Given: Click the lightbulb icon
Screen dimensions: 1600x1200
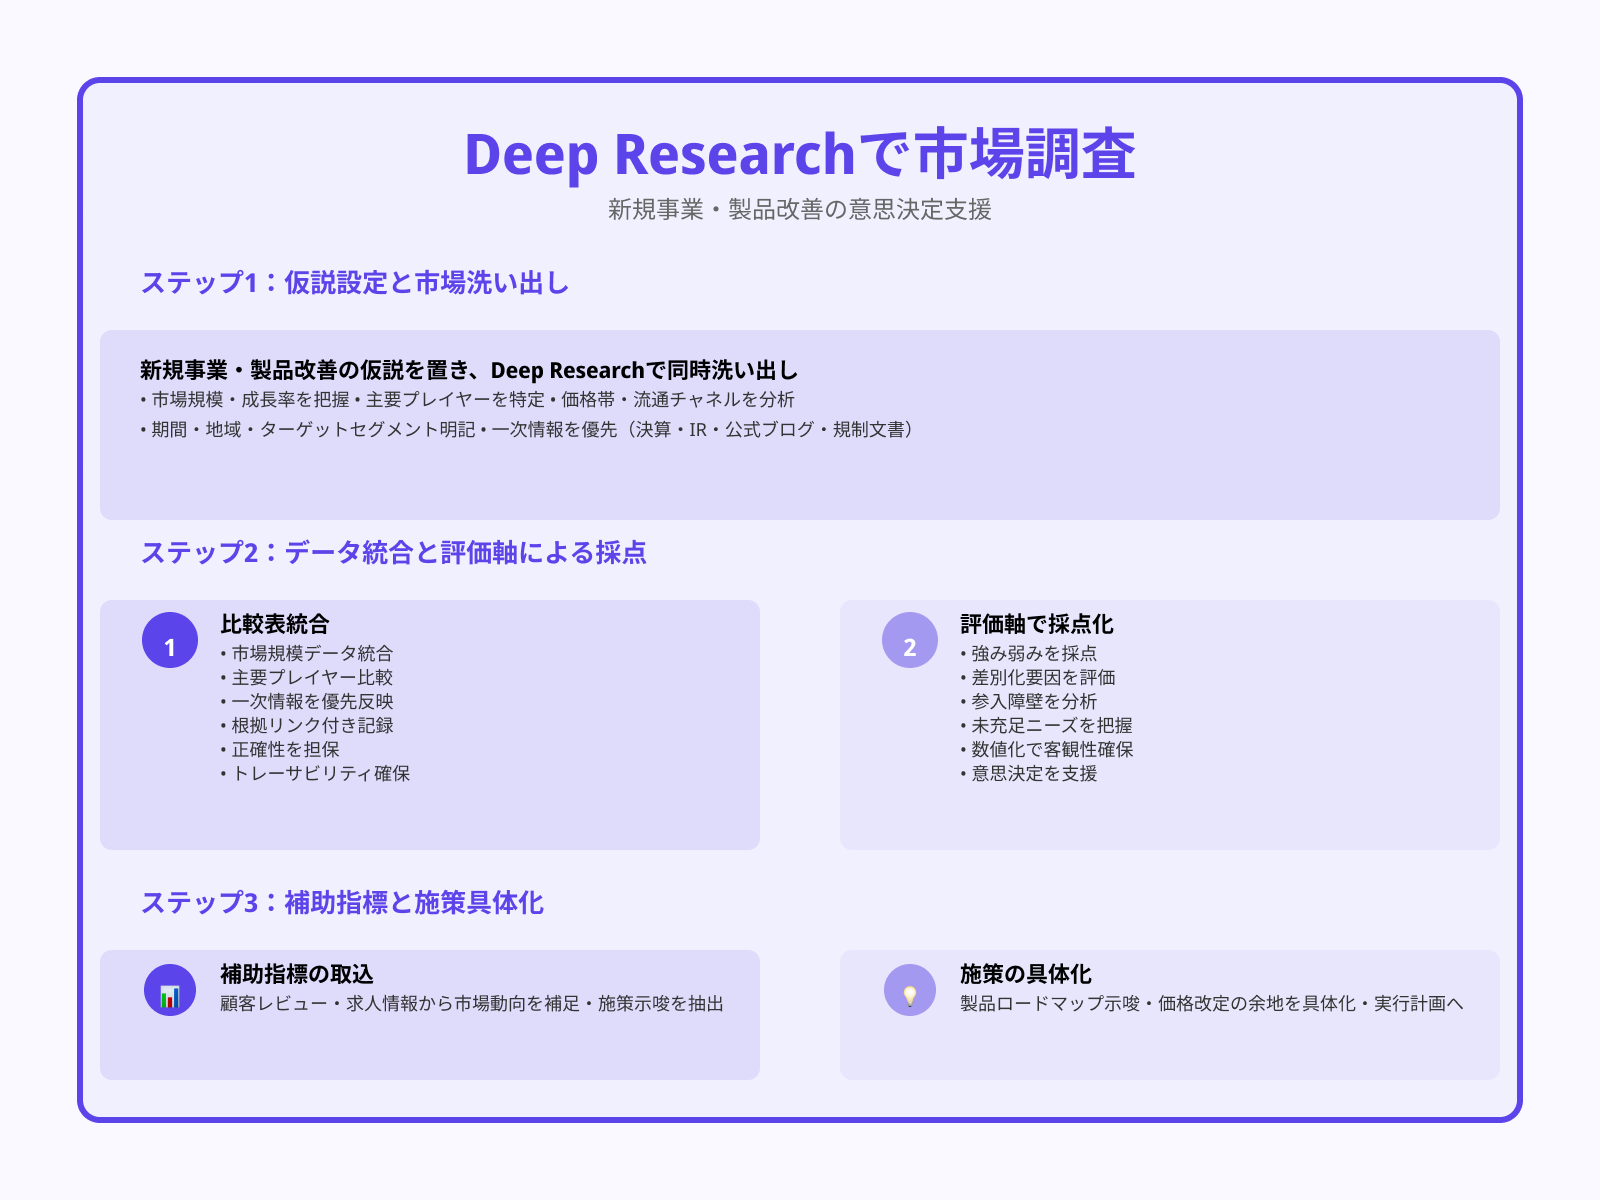Looking at the screenshot, I should click(x=910, y=990).
